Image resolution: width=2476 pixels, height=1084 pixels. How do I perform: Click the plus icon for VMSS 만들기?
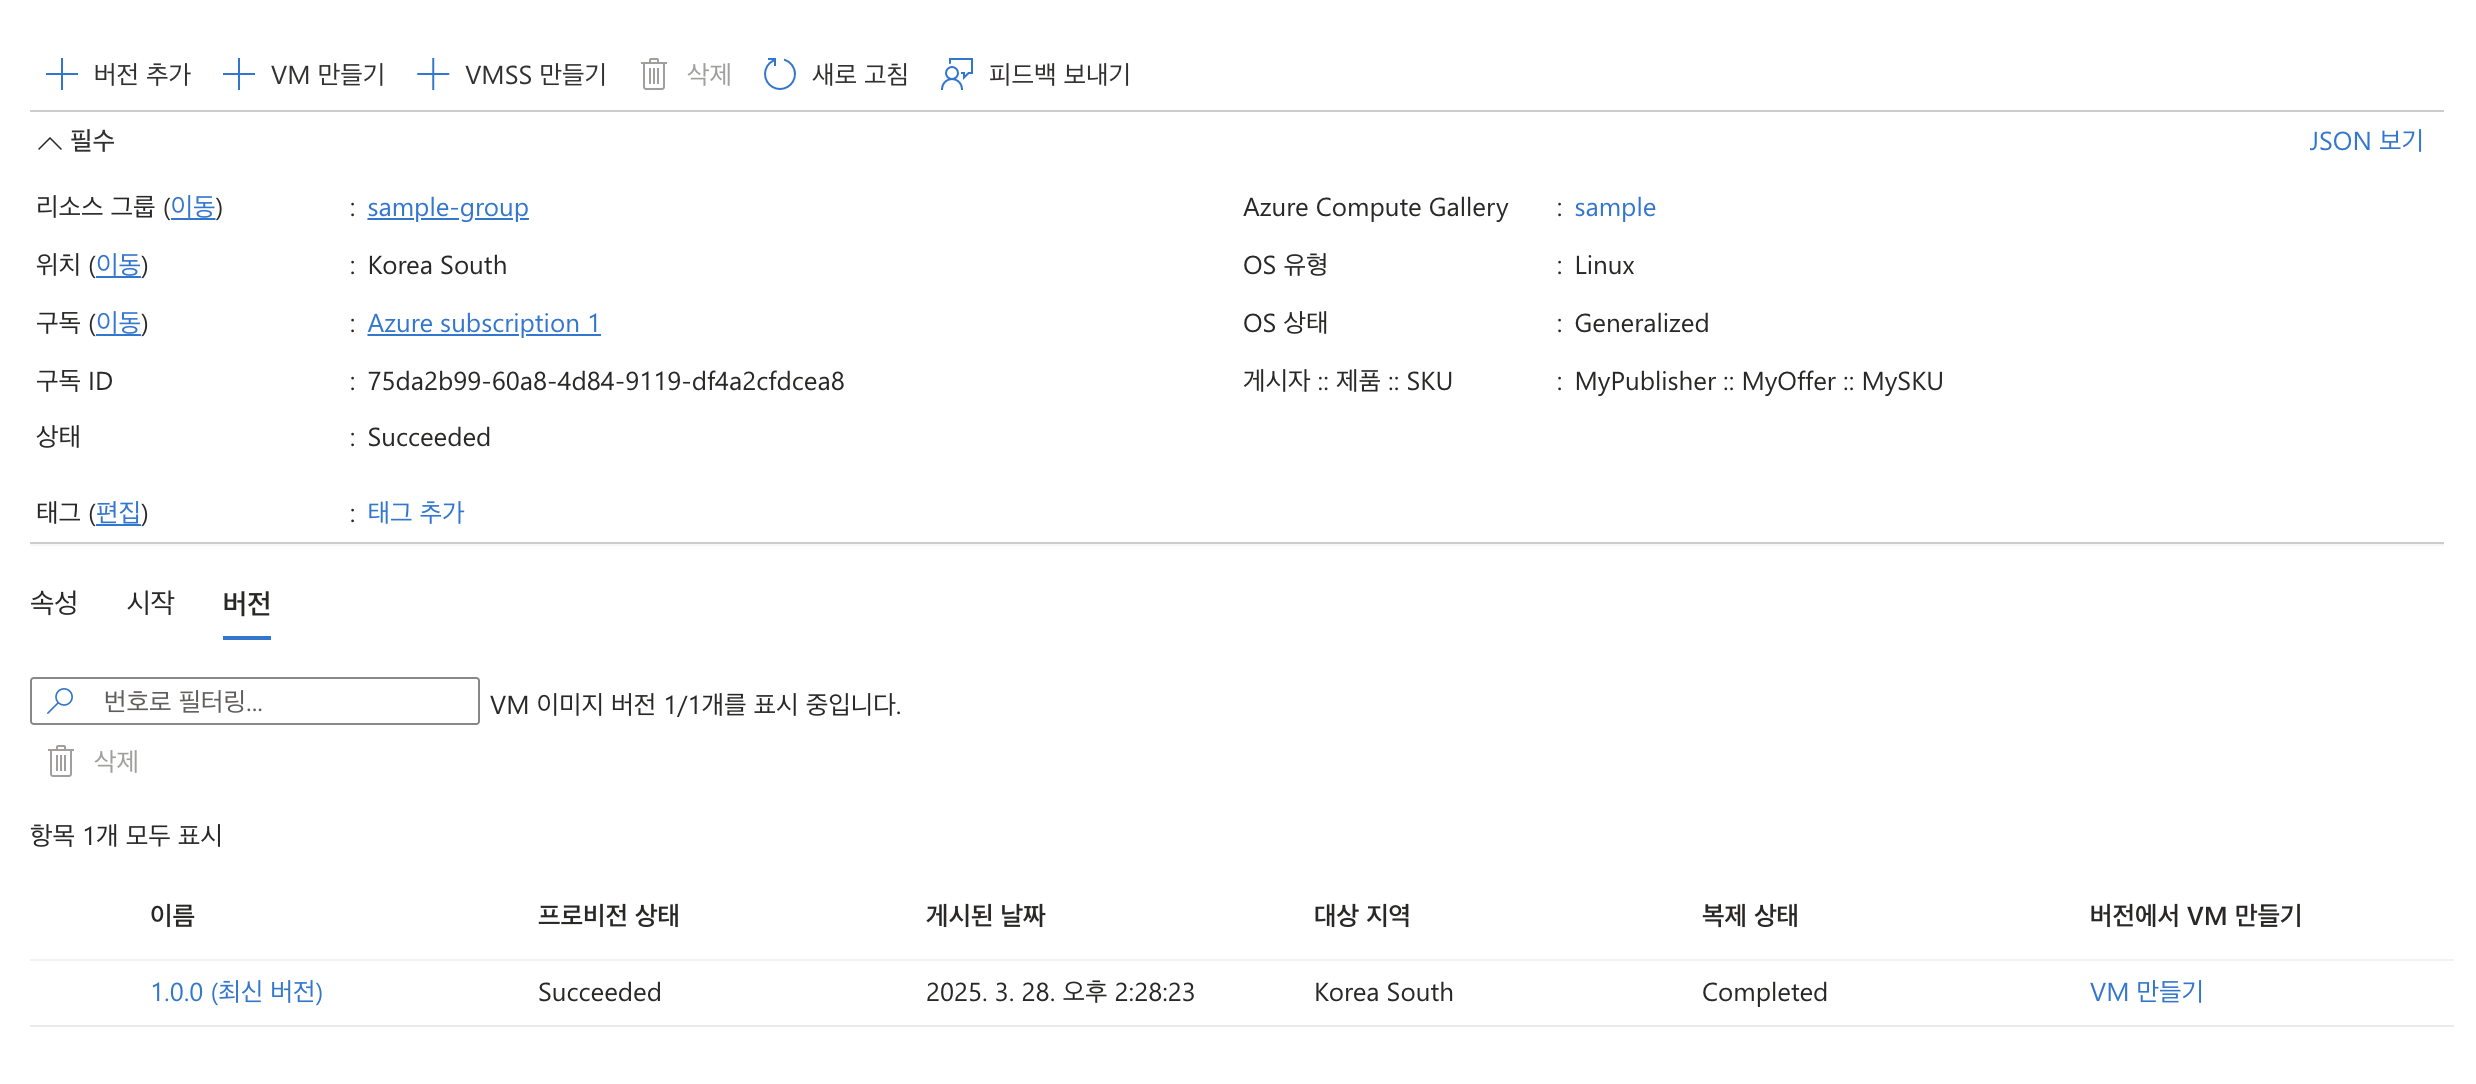(433, 74)
